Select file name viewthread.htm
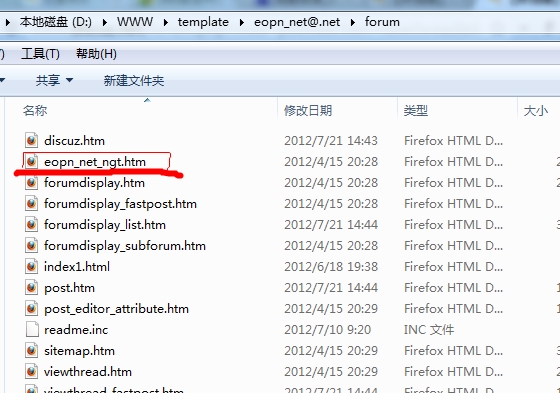Screen dimensions: 560x393 click(88, 372)
